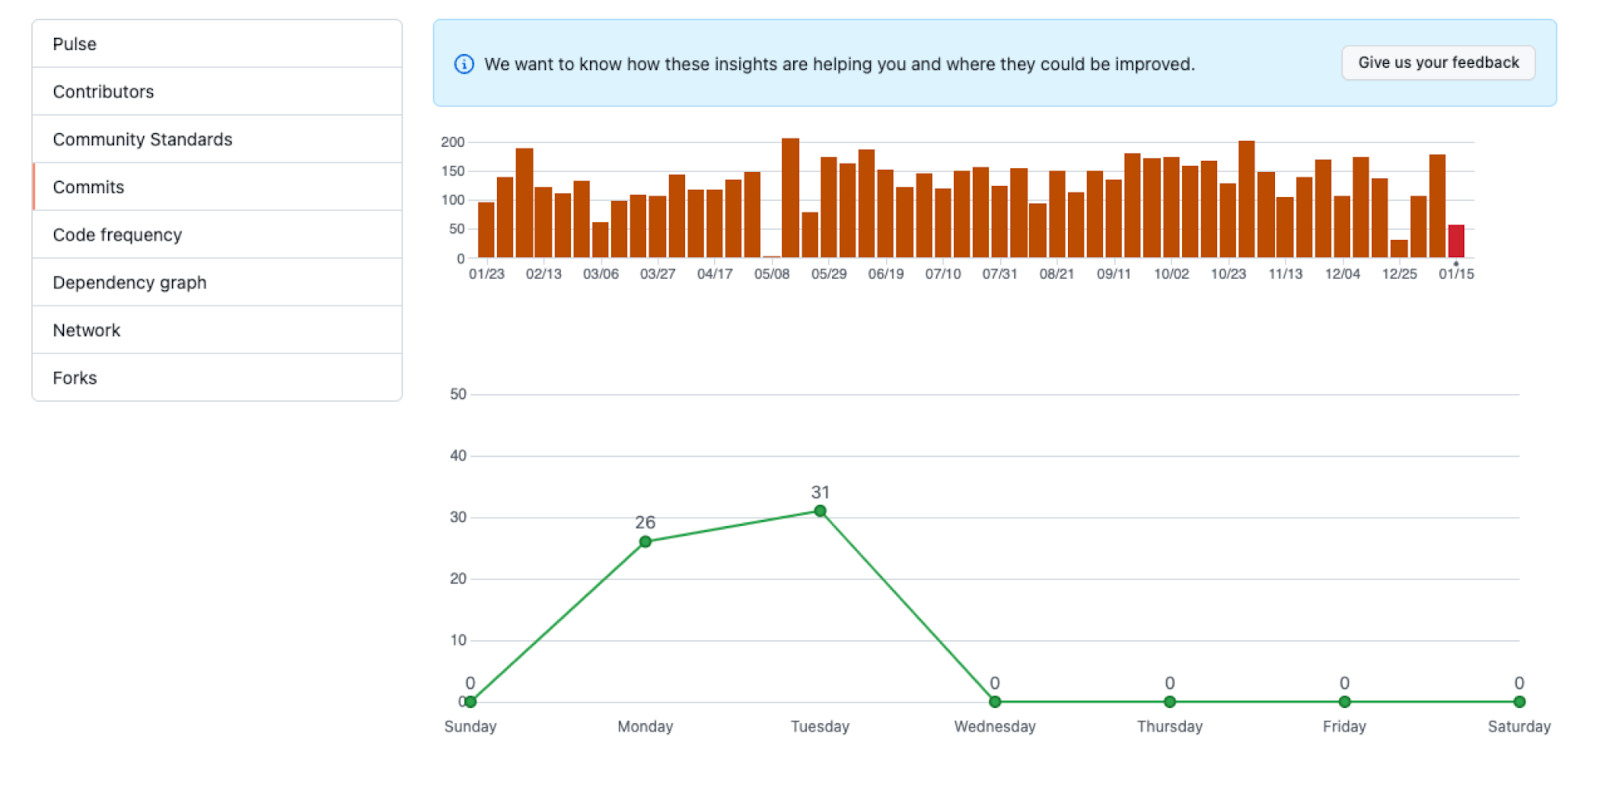Click the Saturday data point

1519,702
